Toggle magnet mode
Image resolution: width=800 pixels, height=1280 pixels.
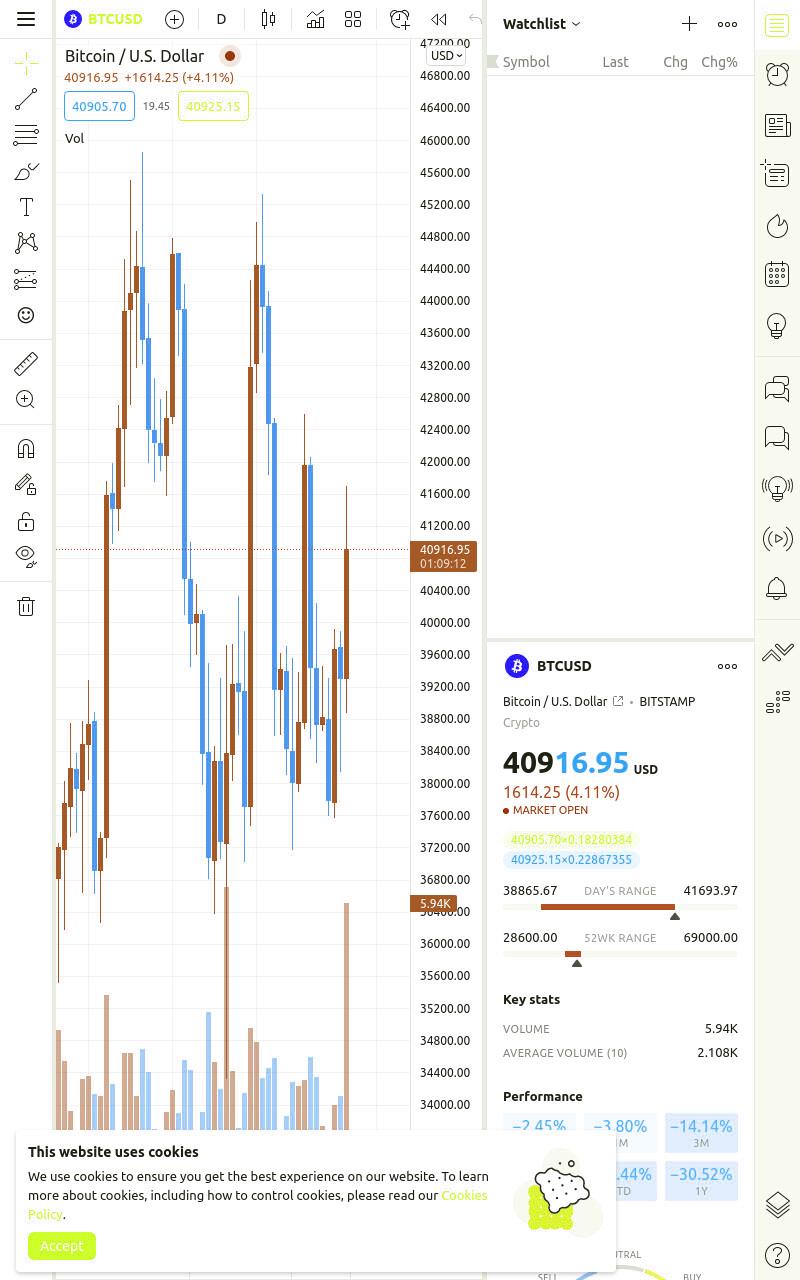(x=26, y=448)
